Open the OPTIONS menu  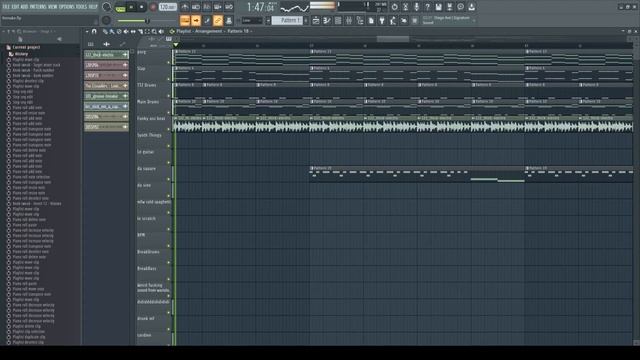[67, 7]
